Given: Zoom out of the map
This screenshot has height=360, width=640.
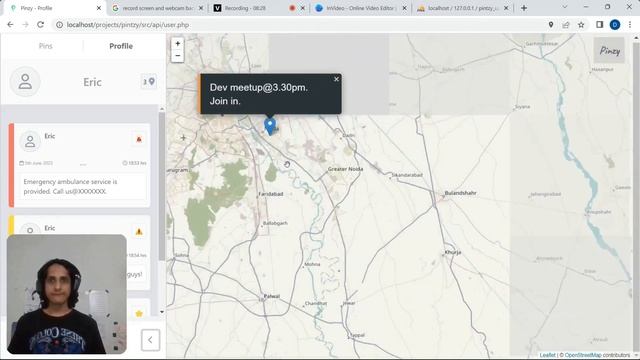Looking at the screenshot, I should point(178,56).
